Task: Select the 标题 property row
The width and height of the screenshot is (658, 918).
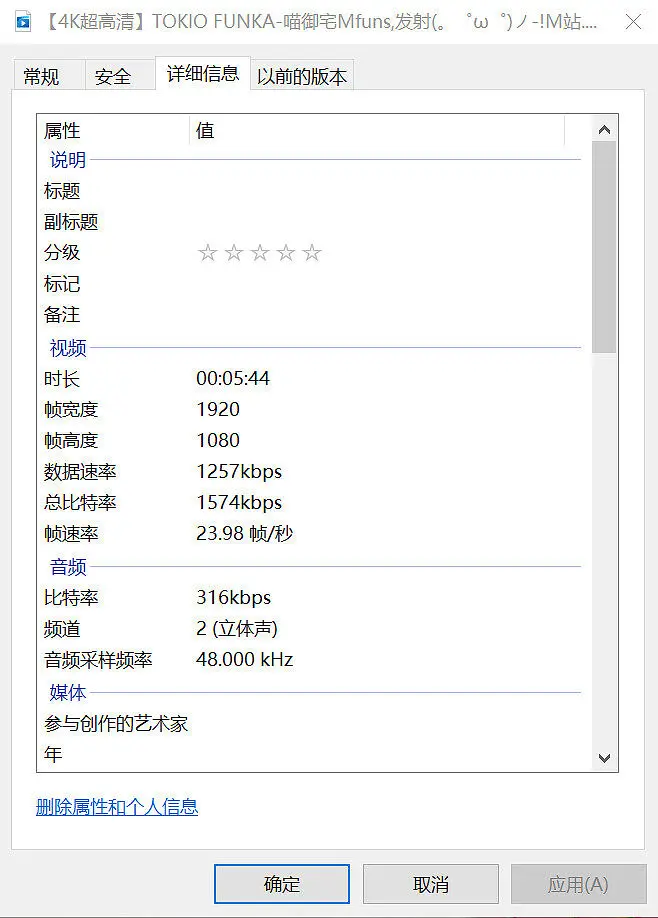Action: 311,191
